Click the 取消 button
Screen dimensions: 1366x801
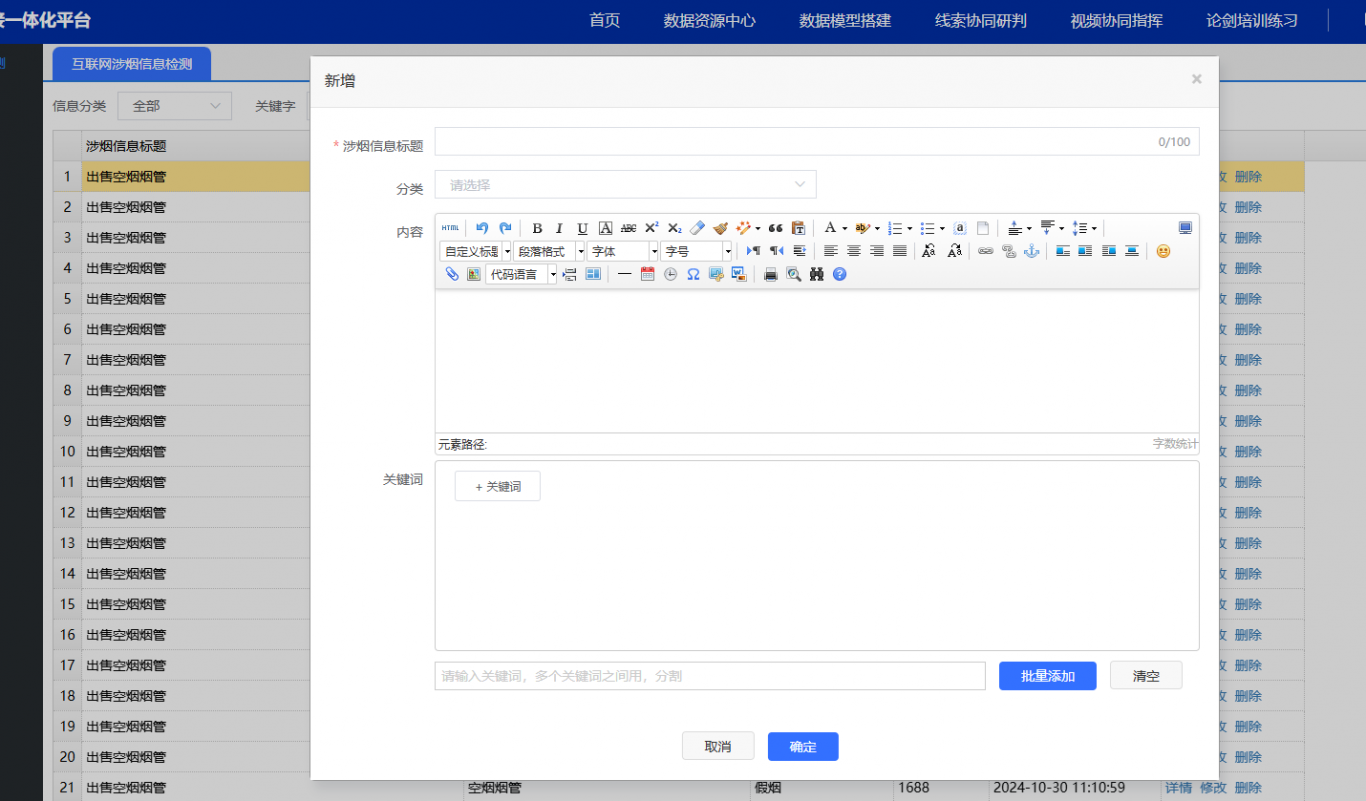click(x=718, y=747)
